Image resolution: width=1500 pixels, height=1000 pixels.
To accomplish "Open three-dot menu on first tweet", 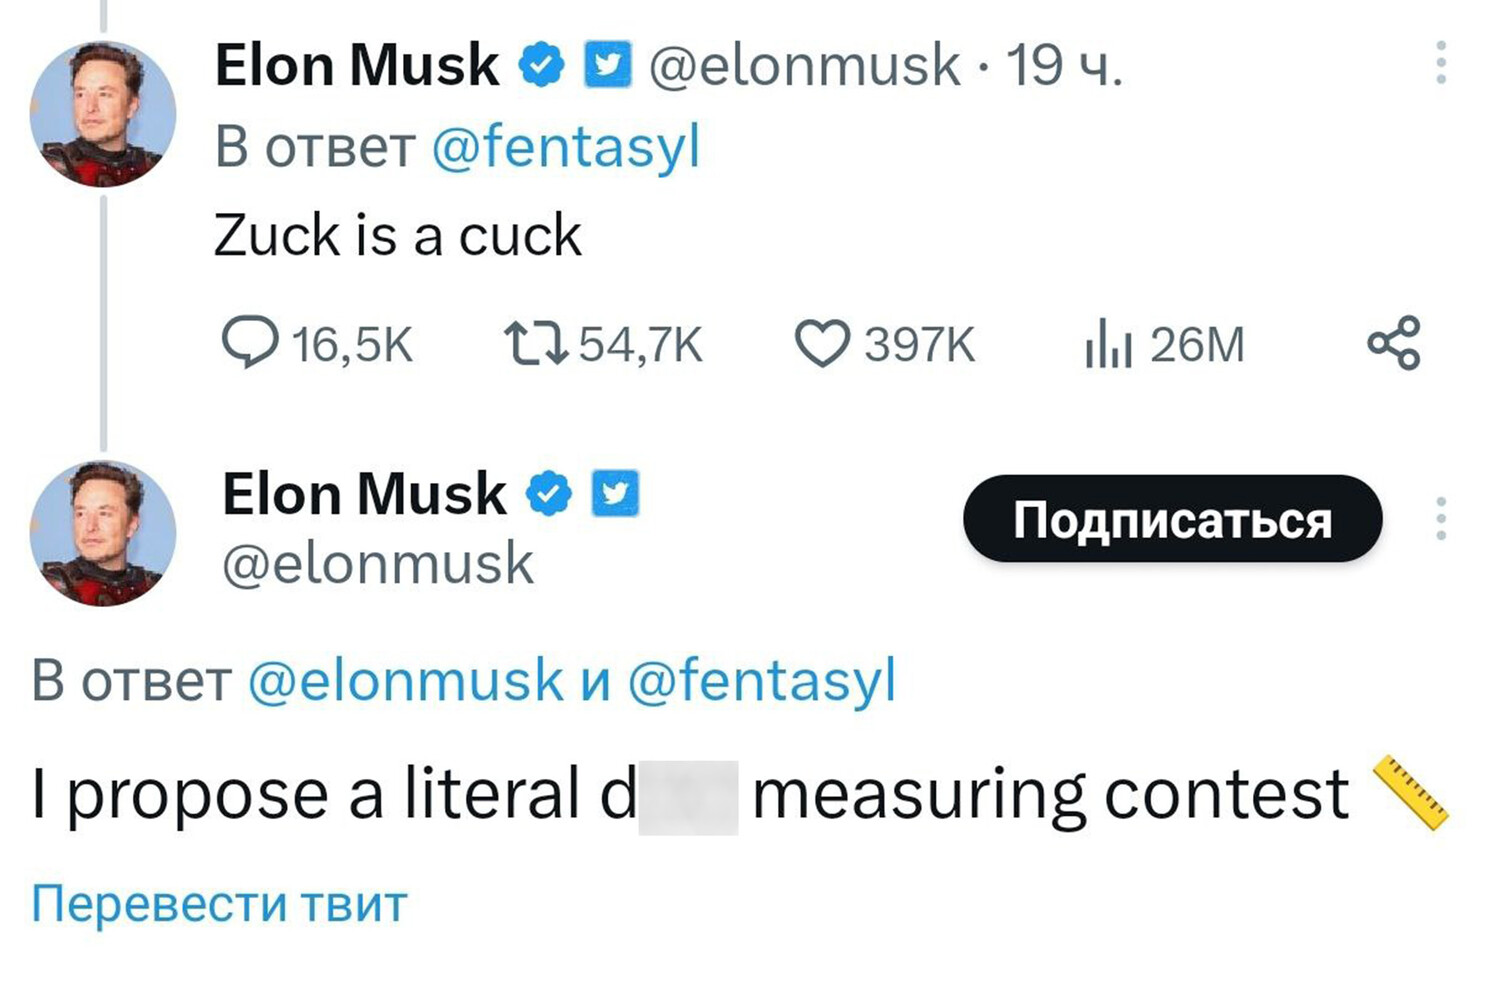I will [1440, 63].
